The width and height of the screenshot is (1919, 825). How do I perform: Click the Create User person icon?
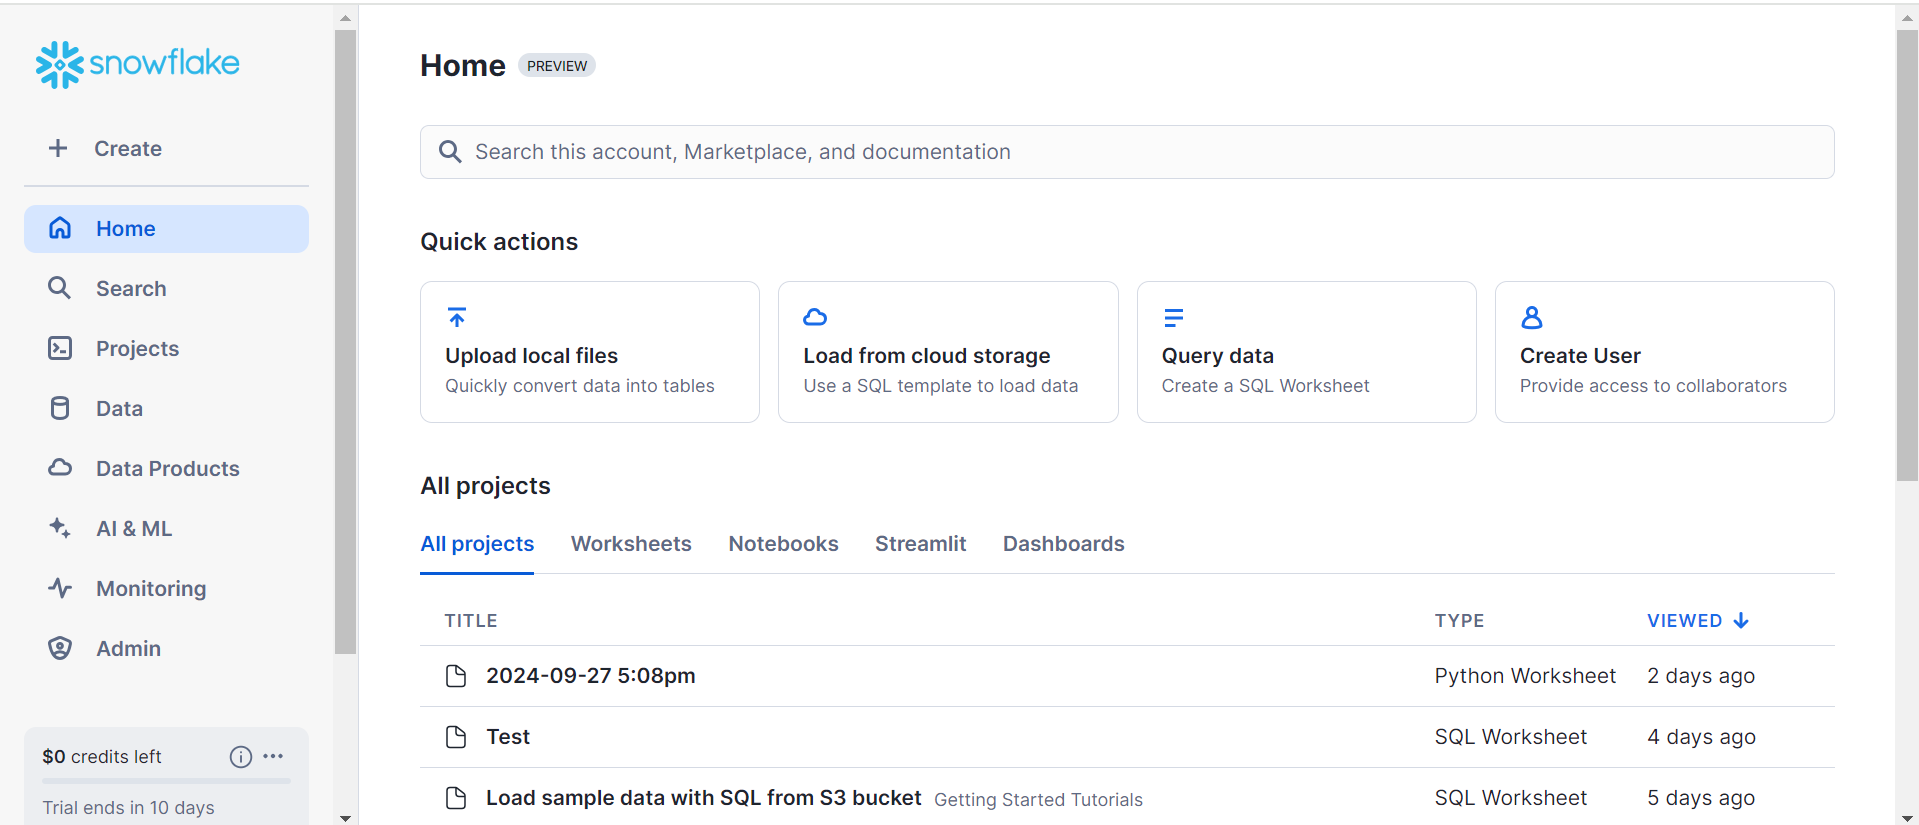pyautogui.click(x=1531, y=317)
